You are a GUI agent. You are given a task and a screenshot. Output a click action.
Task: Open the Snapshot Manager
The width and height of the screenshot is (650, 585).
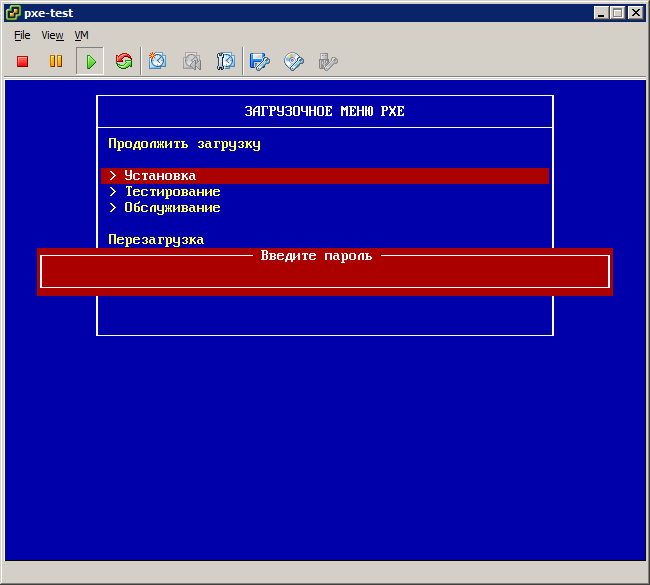tap(226, 61)
